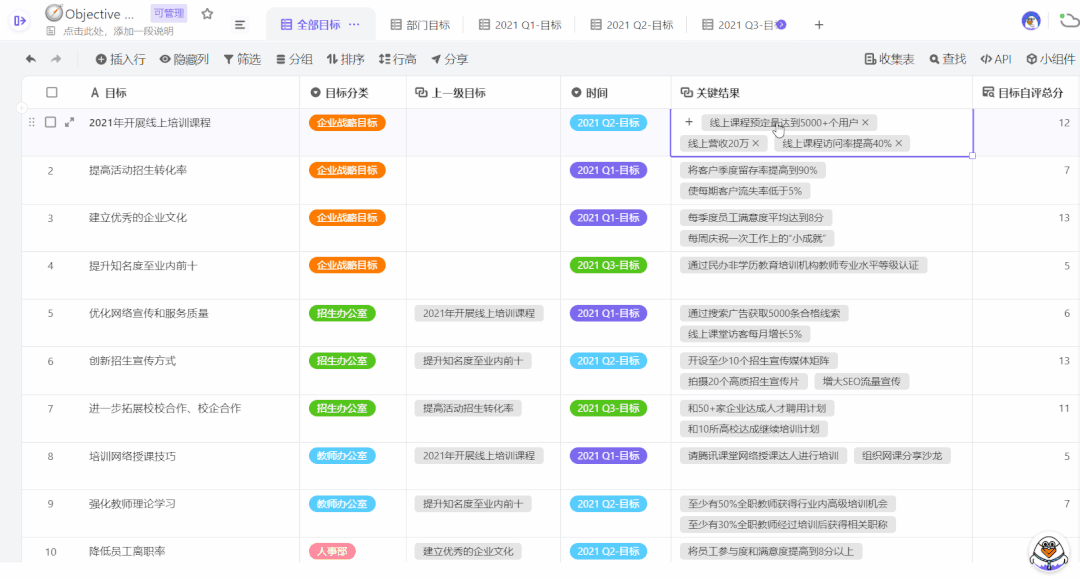Open linked record 增大SEO流量宣传
The height and width of the screenshot is (579, 1080).
(x=862, y=381)
